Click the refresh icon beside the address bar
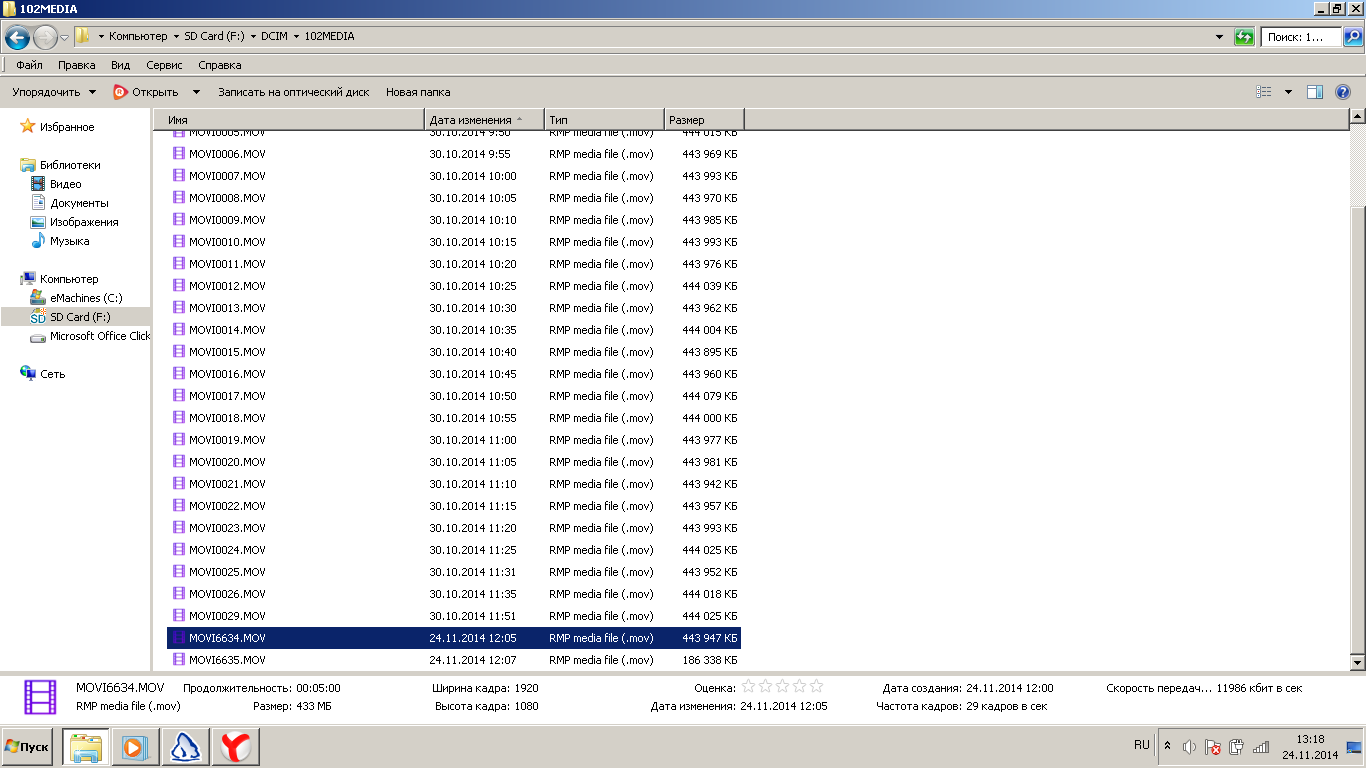Viewport: 1366px width, 768px height. (1244, 37)
